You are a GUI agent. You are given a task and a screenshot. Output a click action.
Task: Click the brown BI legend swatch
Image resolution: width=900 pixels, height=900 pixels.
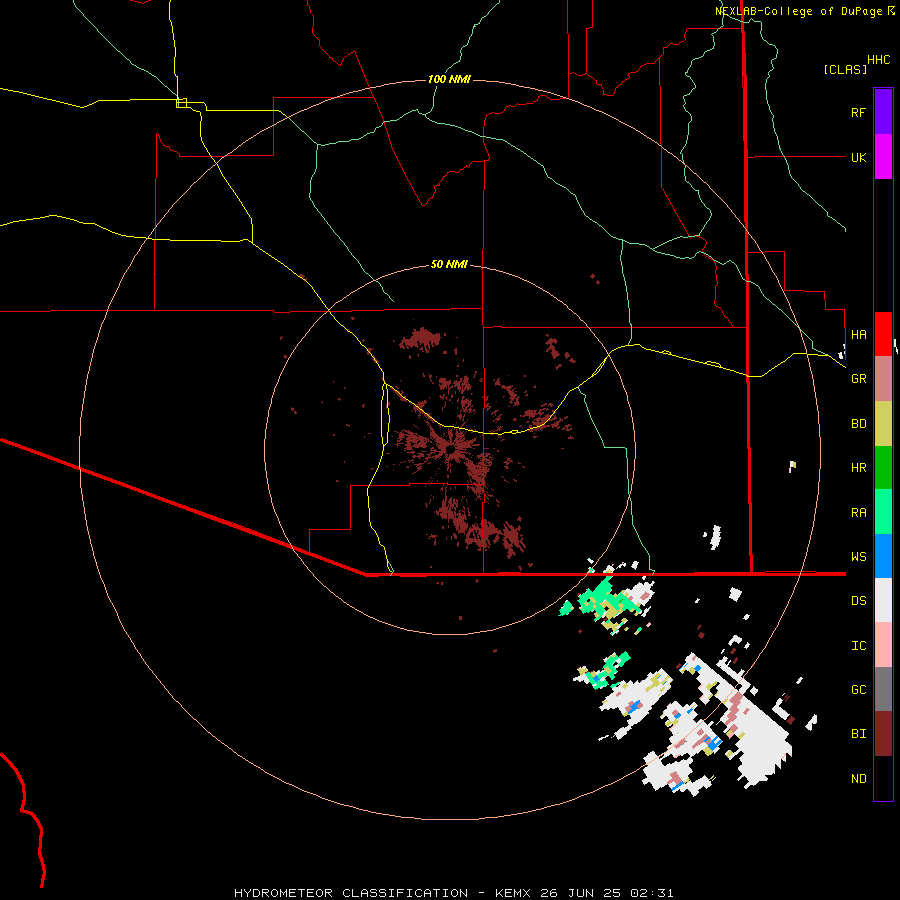(883, 734)
